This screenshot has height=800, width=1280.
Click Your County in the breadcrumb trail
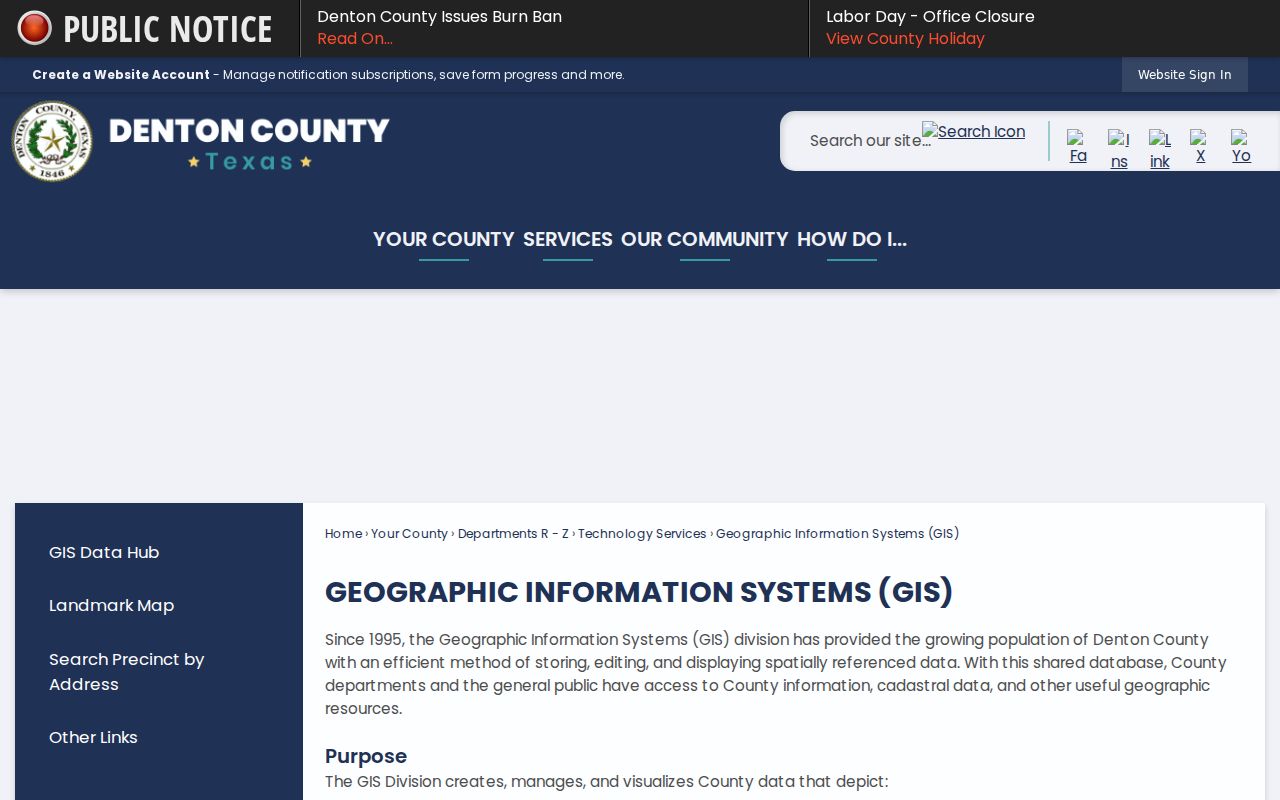(410, 533)
